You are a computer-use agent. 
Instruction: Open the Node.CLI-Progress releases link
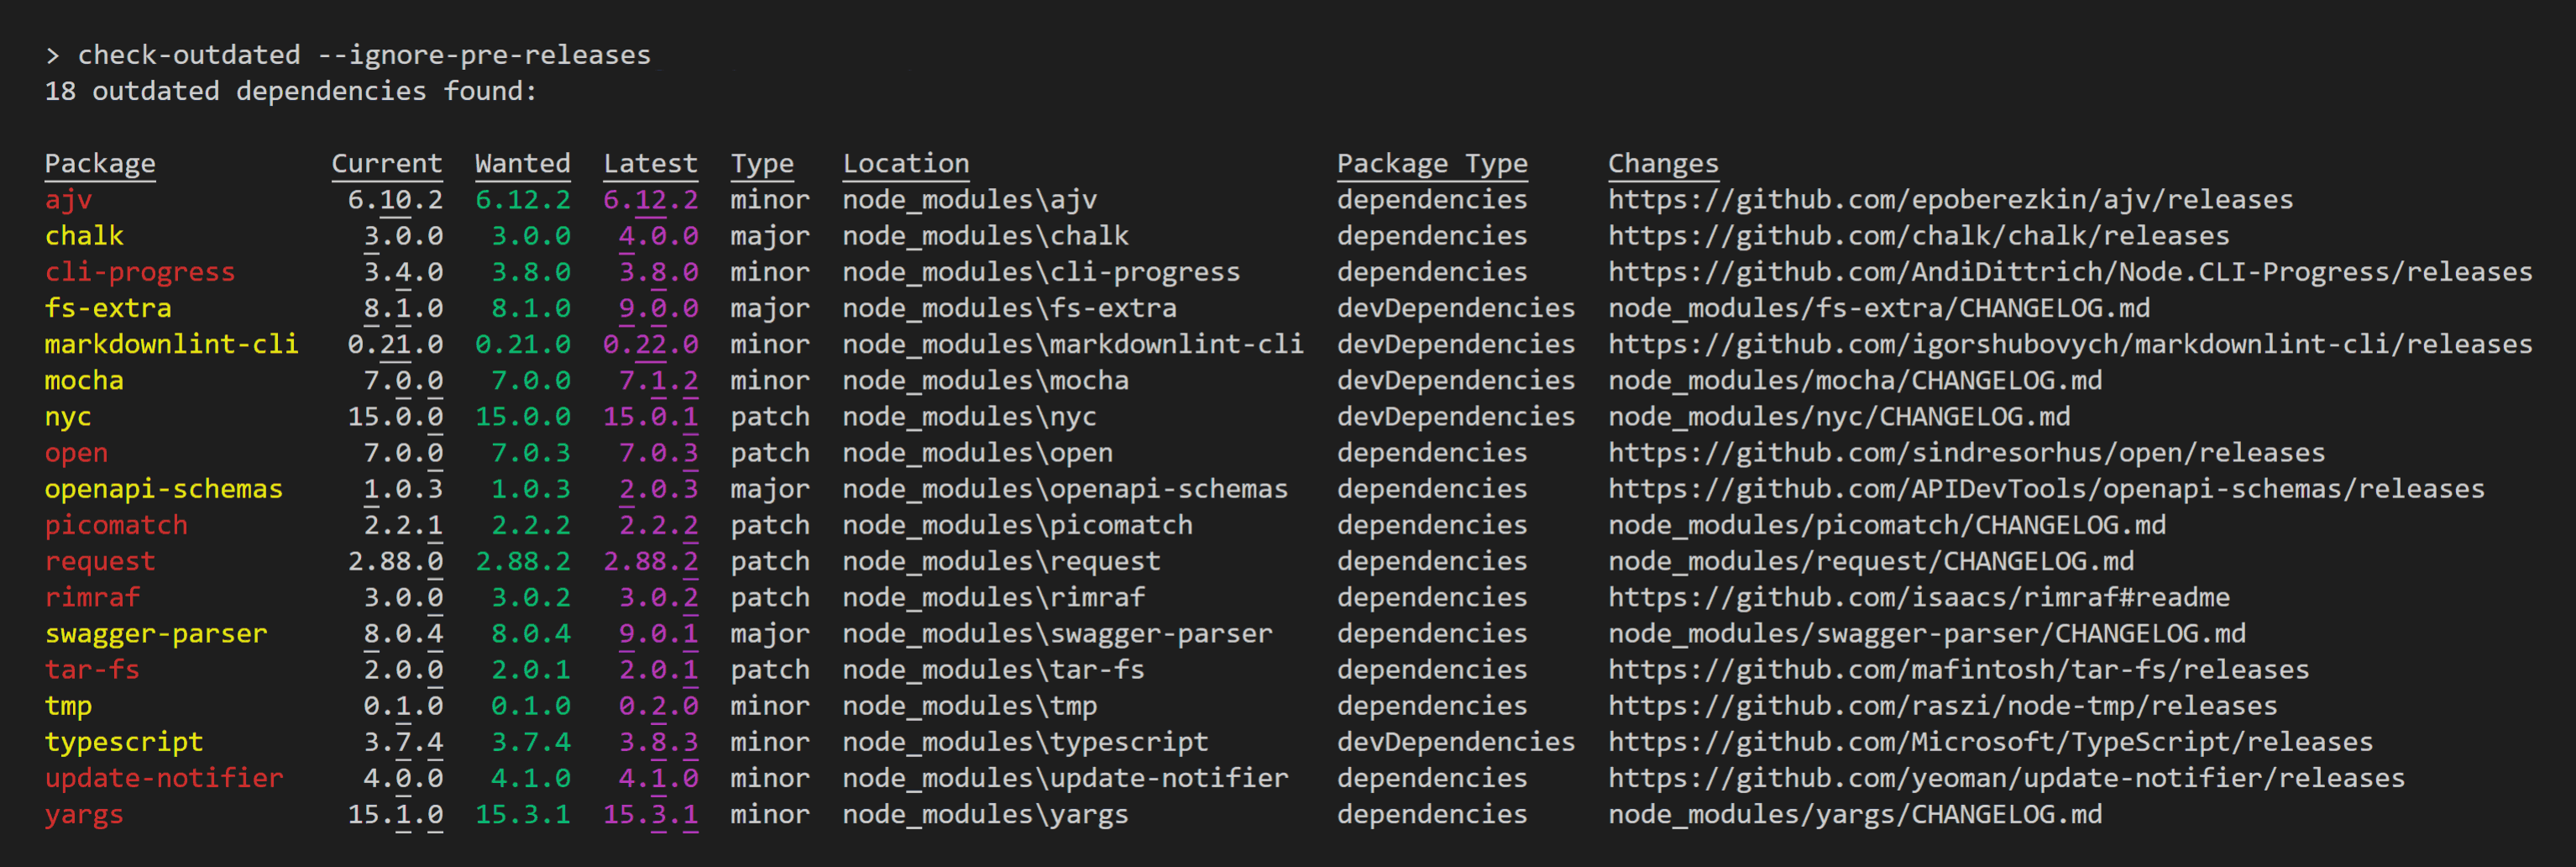(2070, 272)
